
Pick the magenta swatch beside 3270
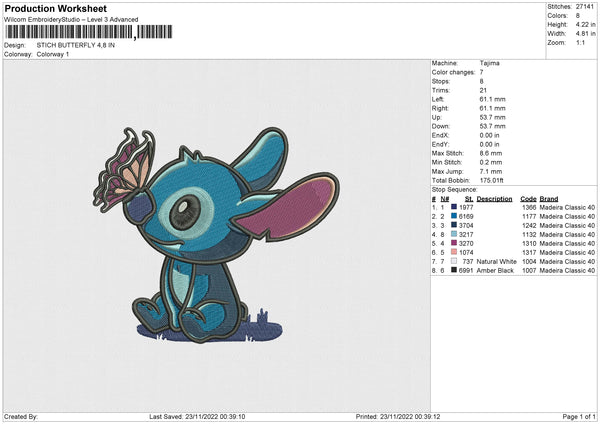(x=454, y=243)
